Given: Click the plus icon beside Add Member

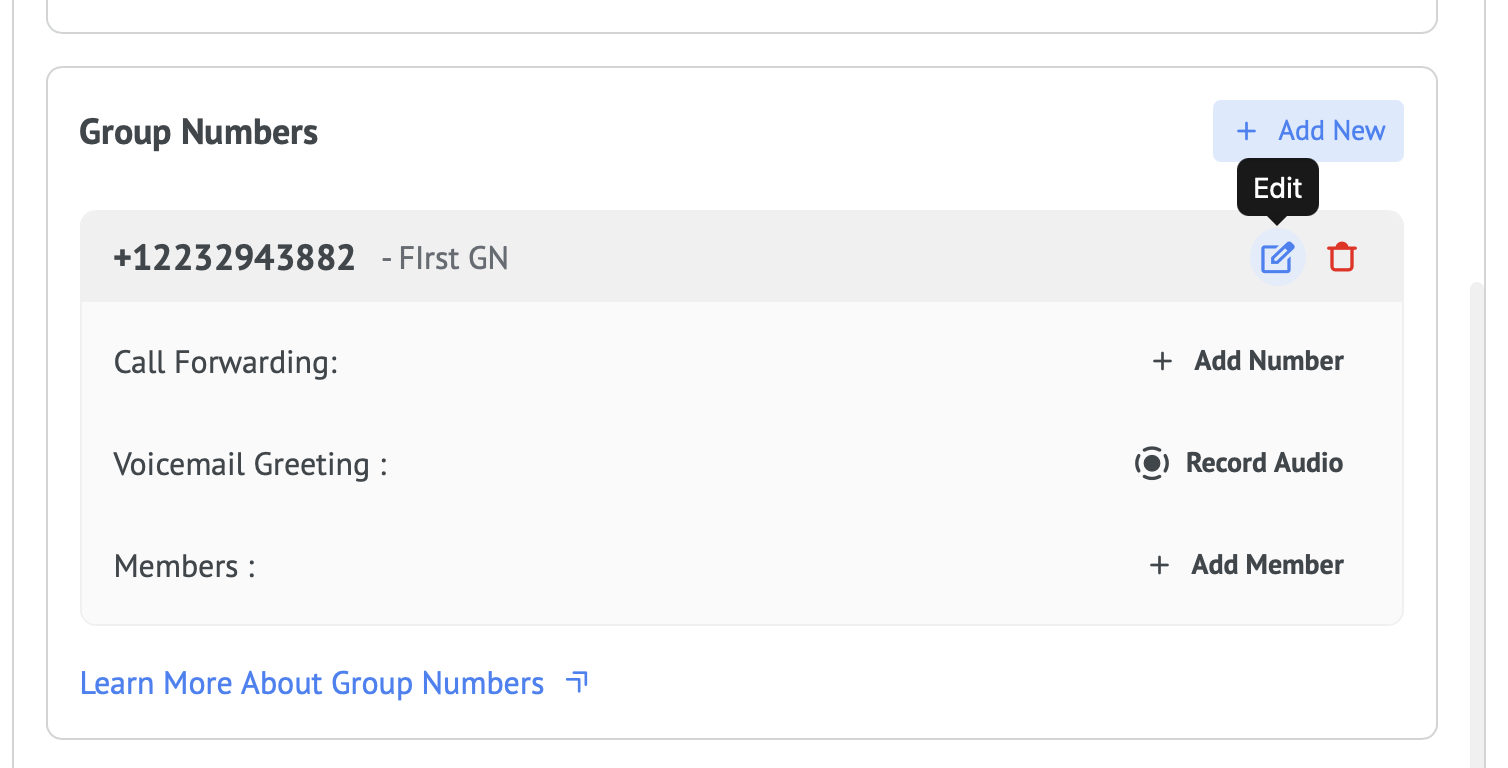Looking at the screenshot, I should click(x=1159, y=565).
